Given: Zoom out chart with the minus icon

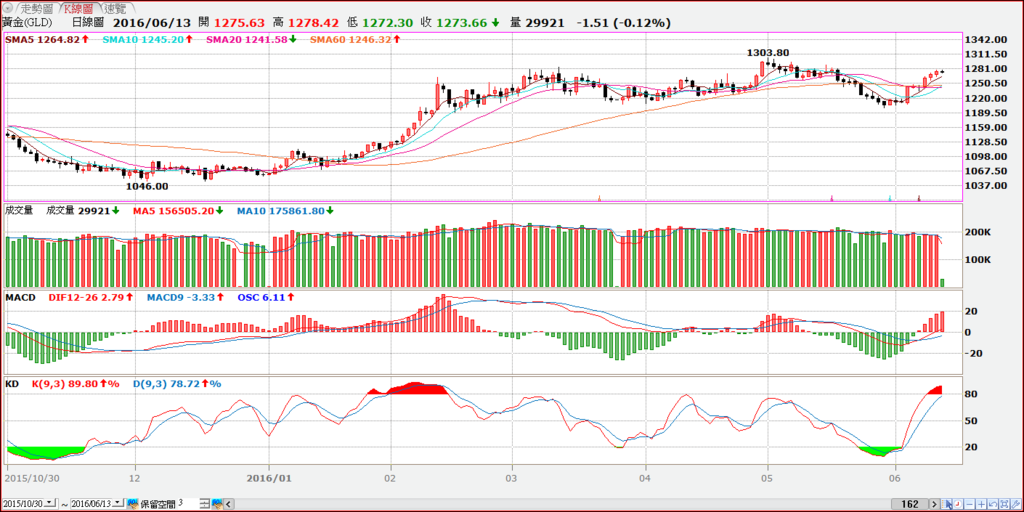Looking at the screenshot, I should 970,504.
